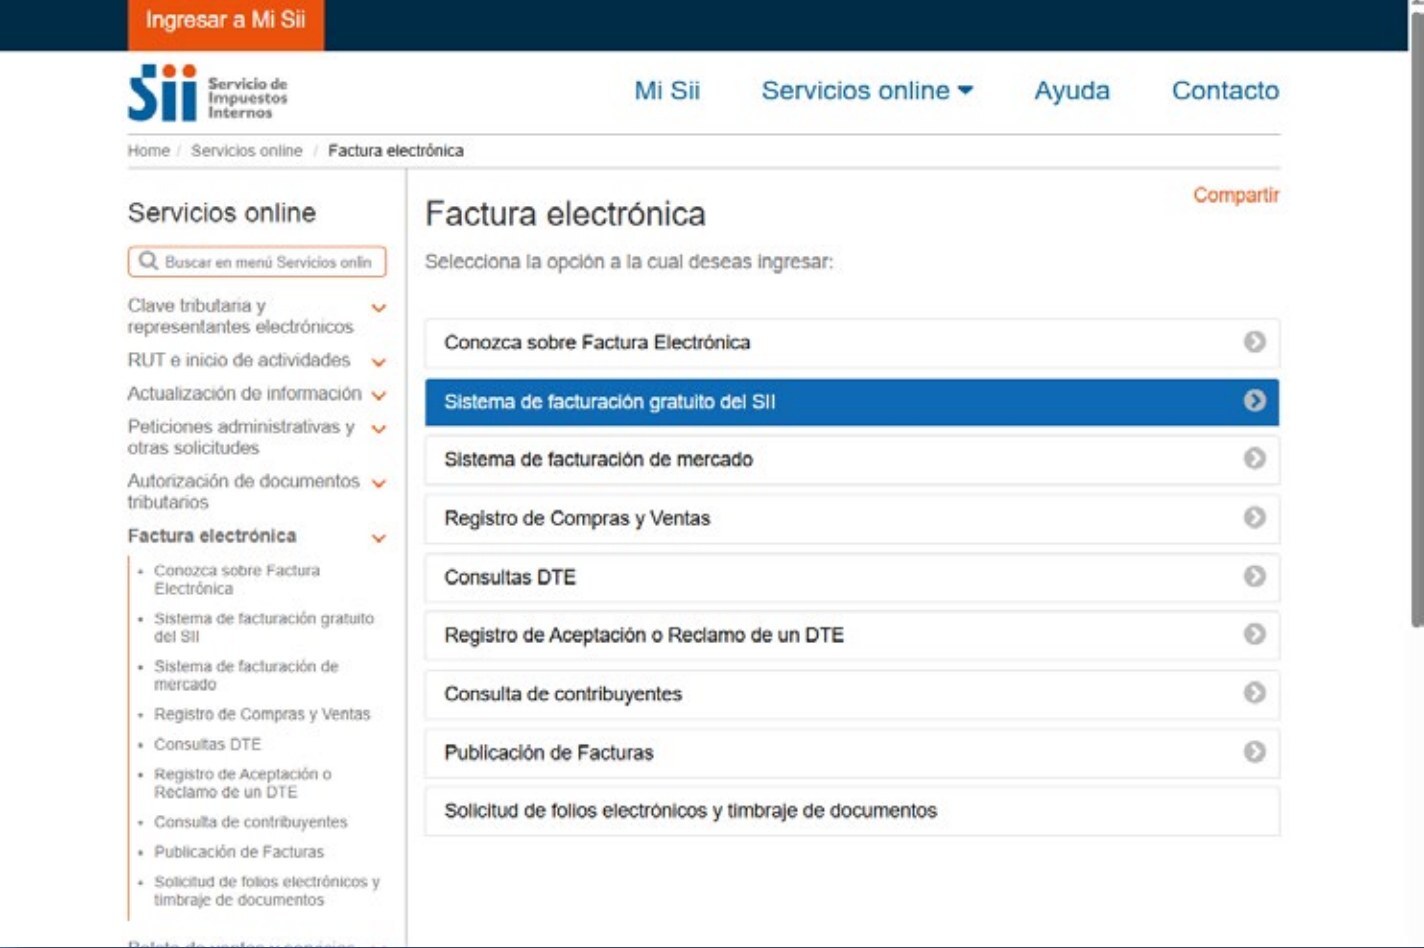Open the Consultas DTE option

pyautogui.click(x=852, y=577)
